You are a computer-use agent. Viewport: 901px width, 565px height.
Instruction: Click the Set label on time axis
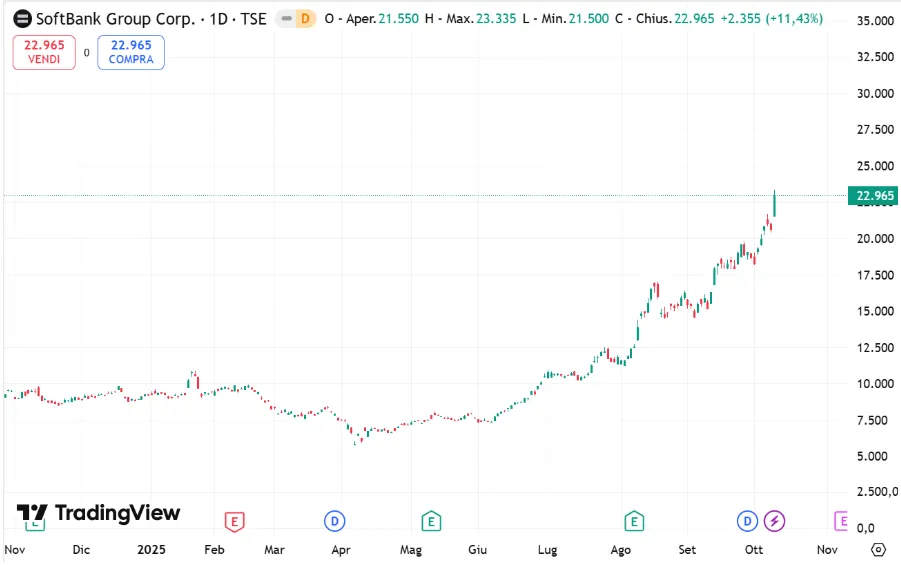coord(687,549)
